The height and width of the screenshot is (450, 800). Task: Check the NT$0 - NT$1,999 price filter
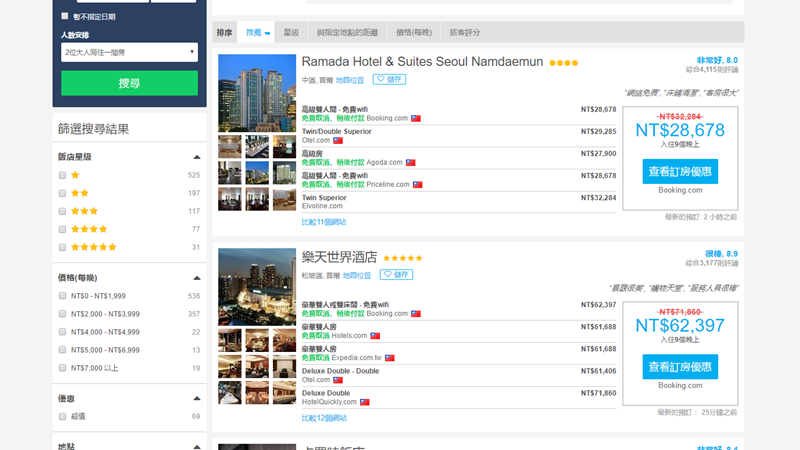pos(62,296)
